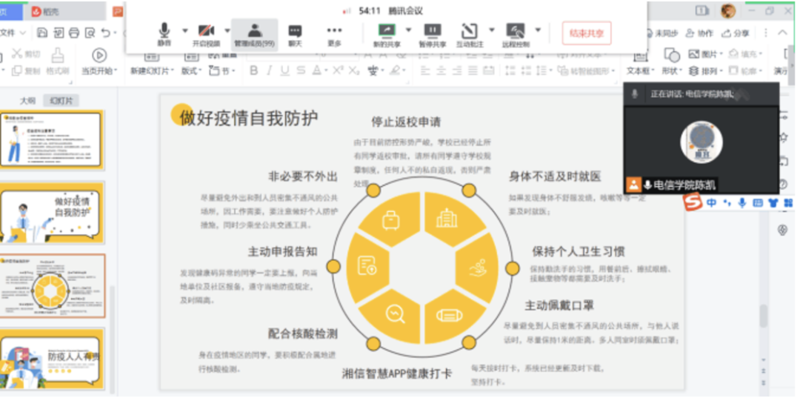Open arrow beside 互动批注
Viewport: 800px width, 398px height.
point(491,30)
